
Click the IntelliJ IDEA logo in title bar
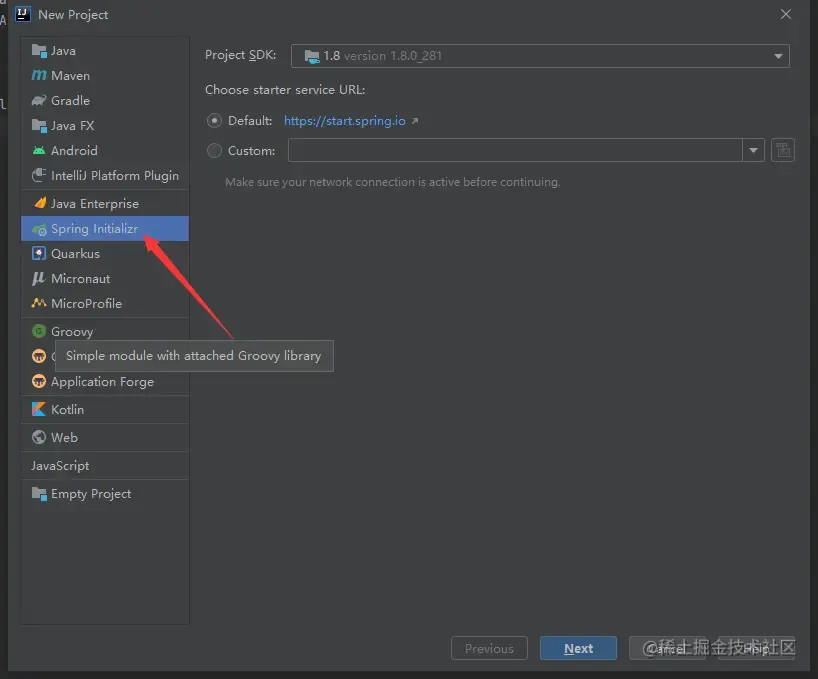tap(22, 14)
